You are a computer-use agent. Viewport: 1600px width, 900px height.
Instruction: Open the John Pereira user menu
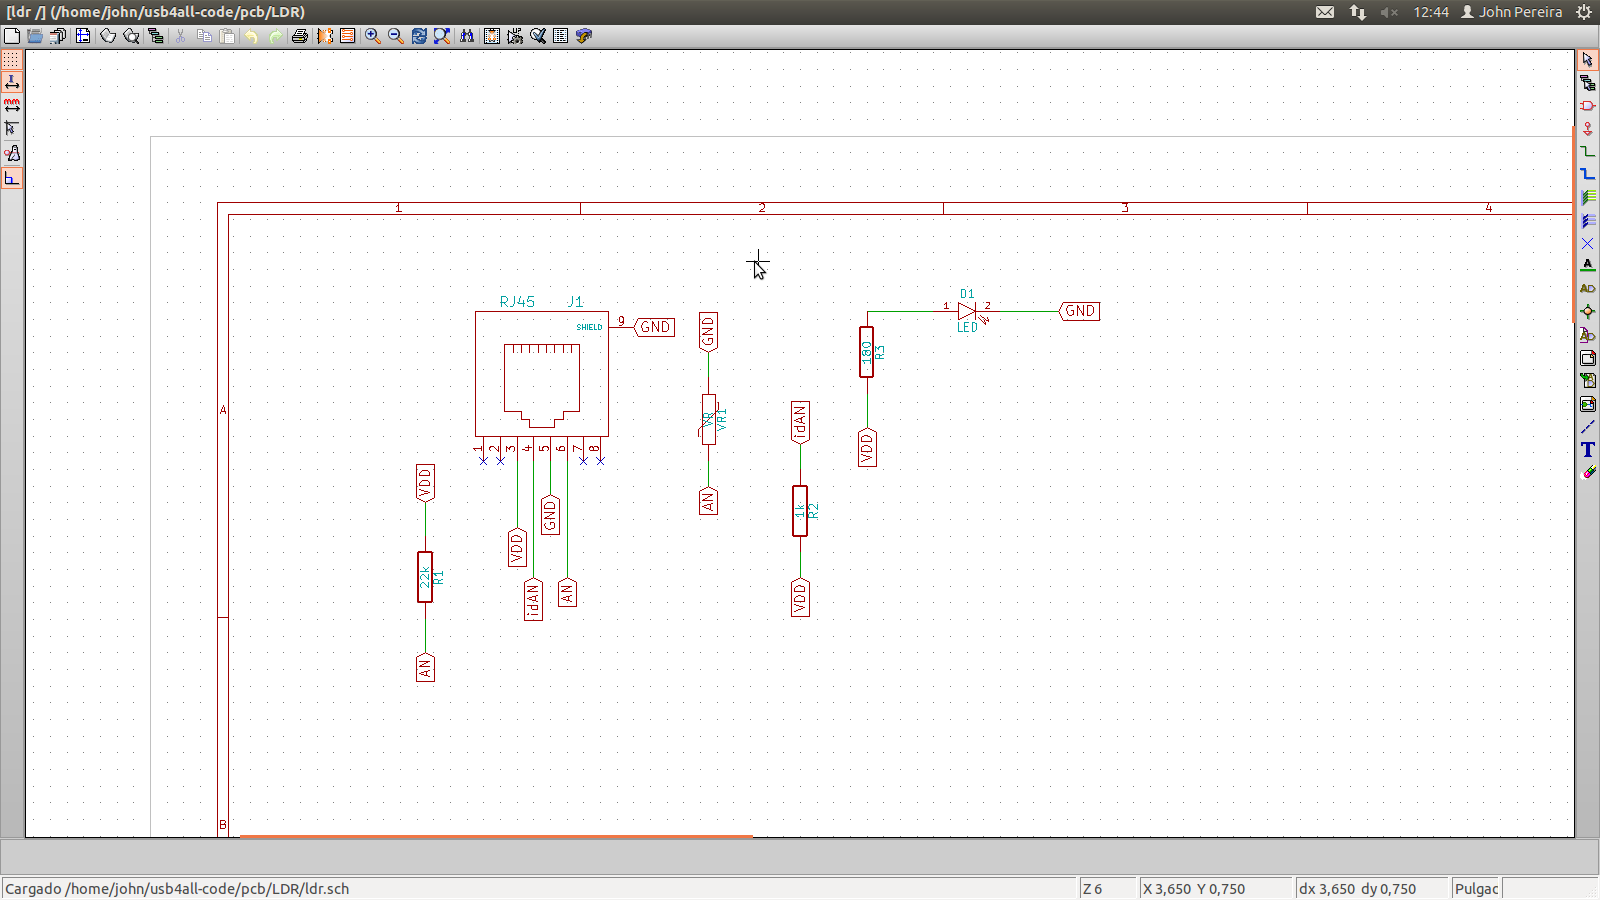pyautogui.click(x=1512, y=12)
